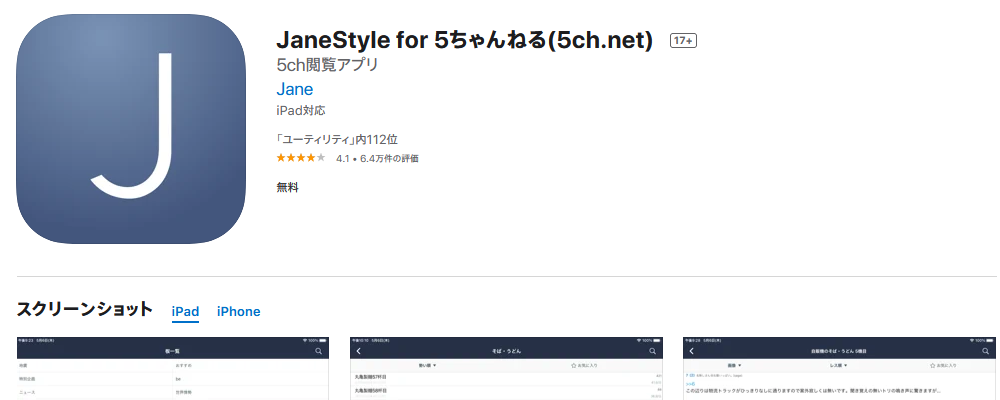Image resolution: width=1000 pixels, height=400 pixels.
Task: Click the JaneStyle app icon
Action: coord(131,129)
